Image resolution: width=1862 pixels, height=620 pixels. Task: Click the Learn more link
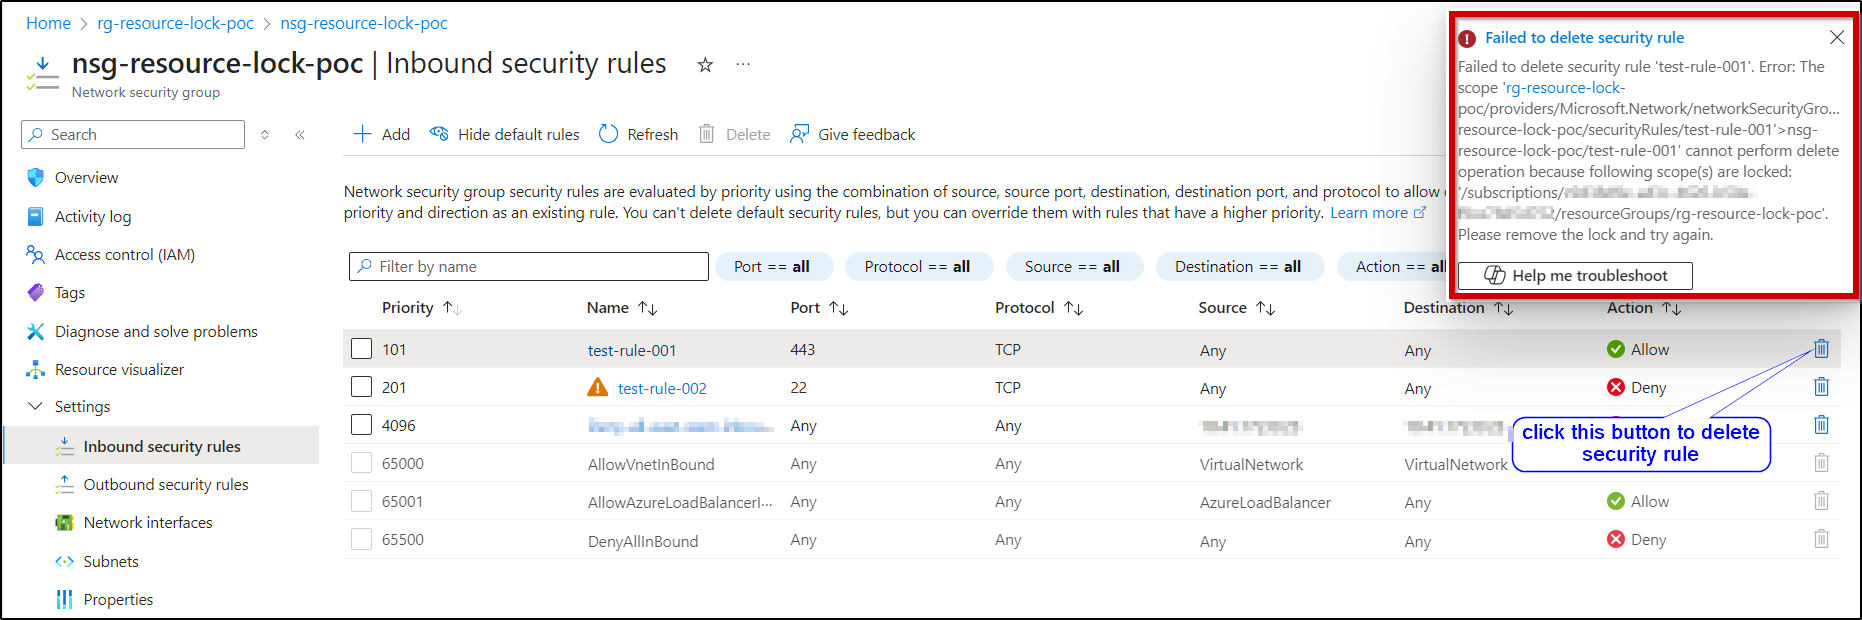[1377, 213]
